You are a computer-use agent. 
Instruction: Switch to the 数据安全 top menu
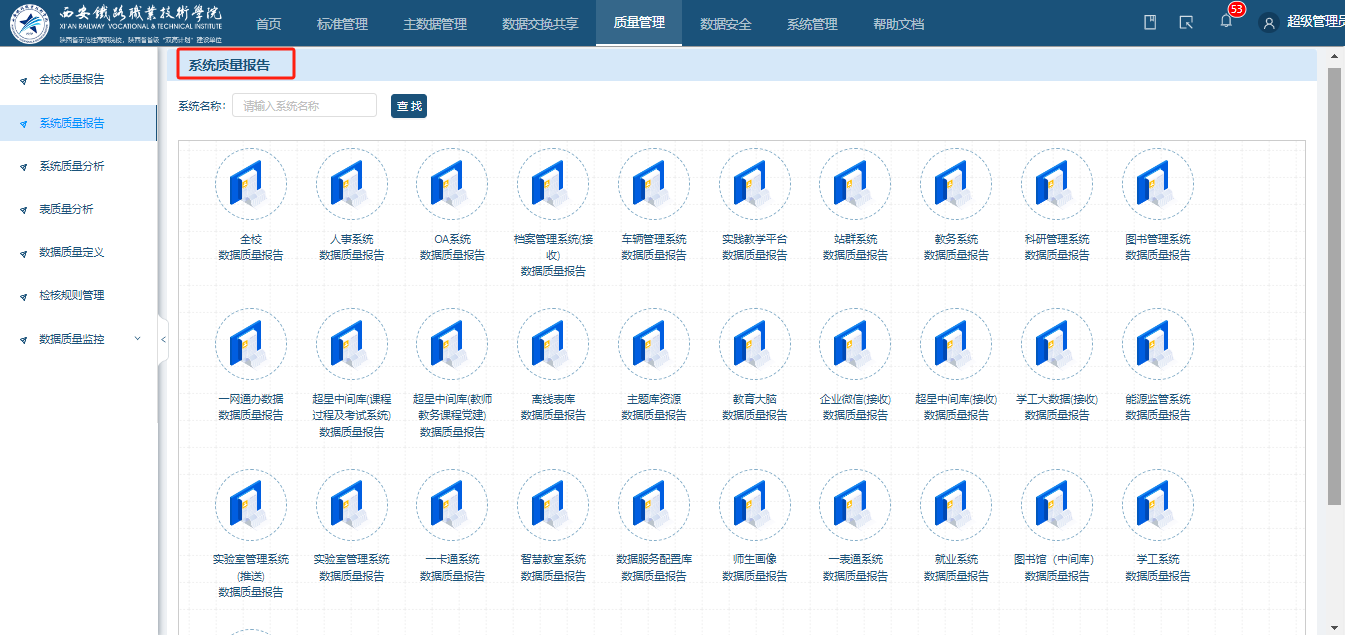725,24
